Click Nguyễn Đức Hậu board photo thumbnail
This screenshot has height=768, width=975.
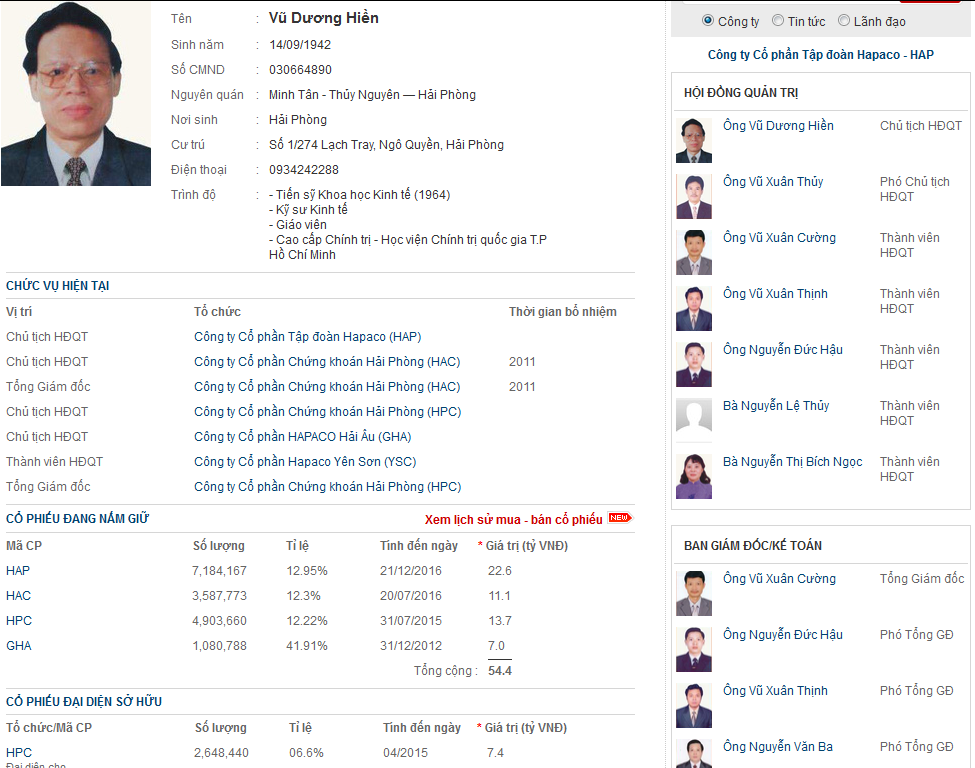click(694, 364)
